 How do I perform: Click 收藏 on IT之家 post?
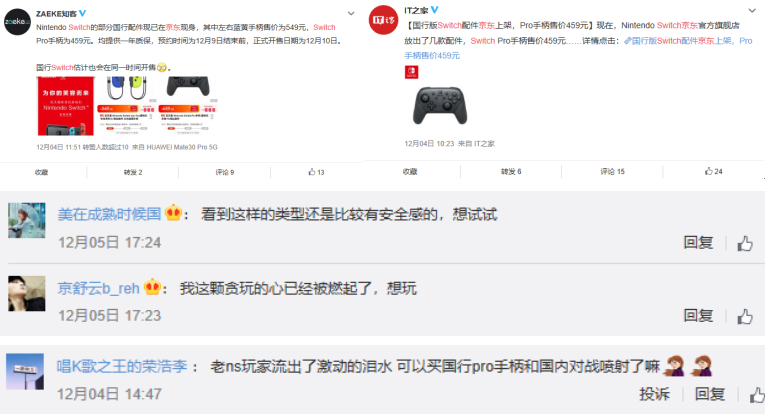(410, 172)
